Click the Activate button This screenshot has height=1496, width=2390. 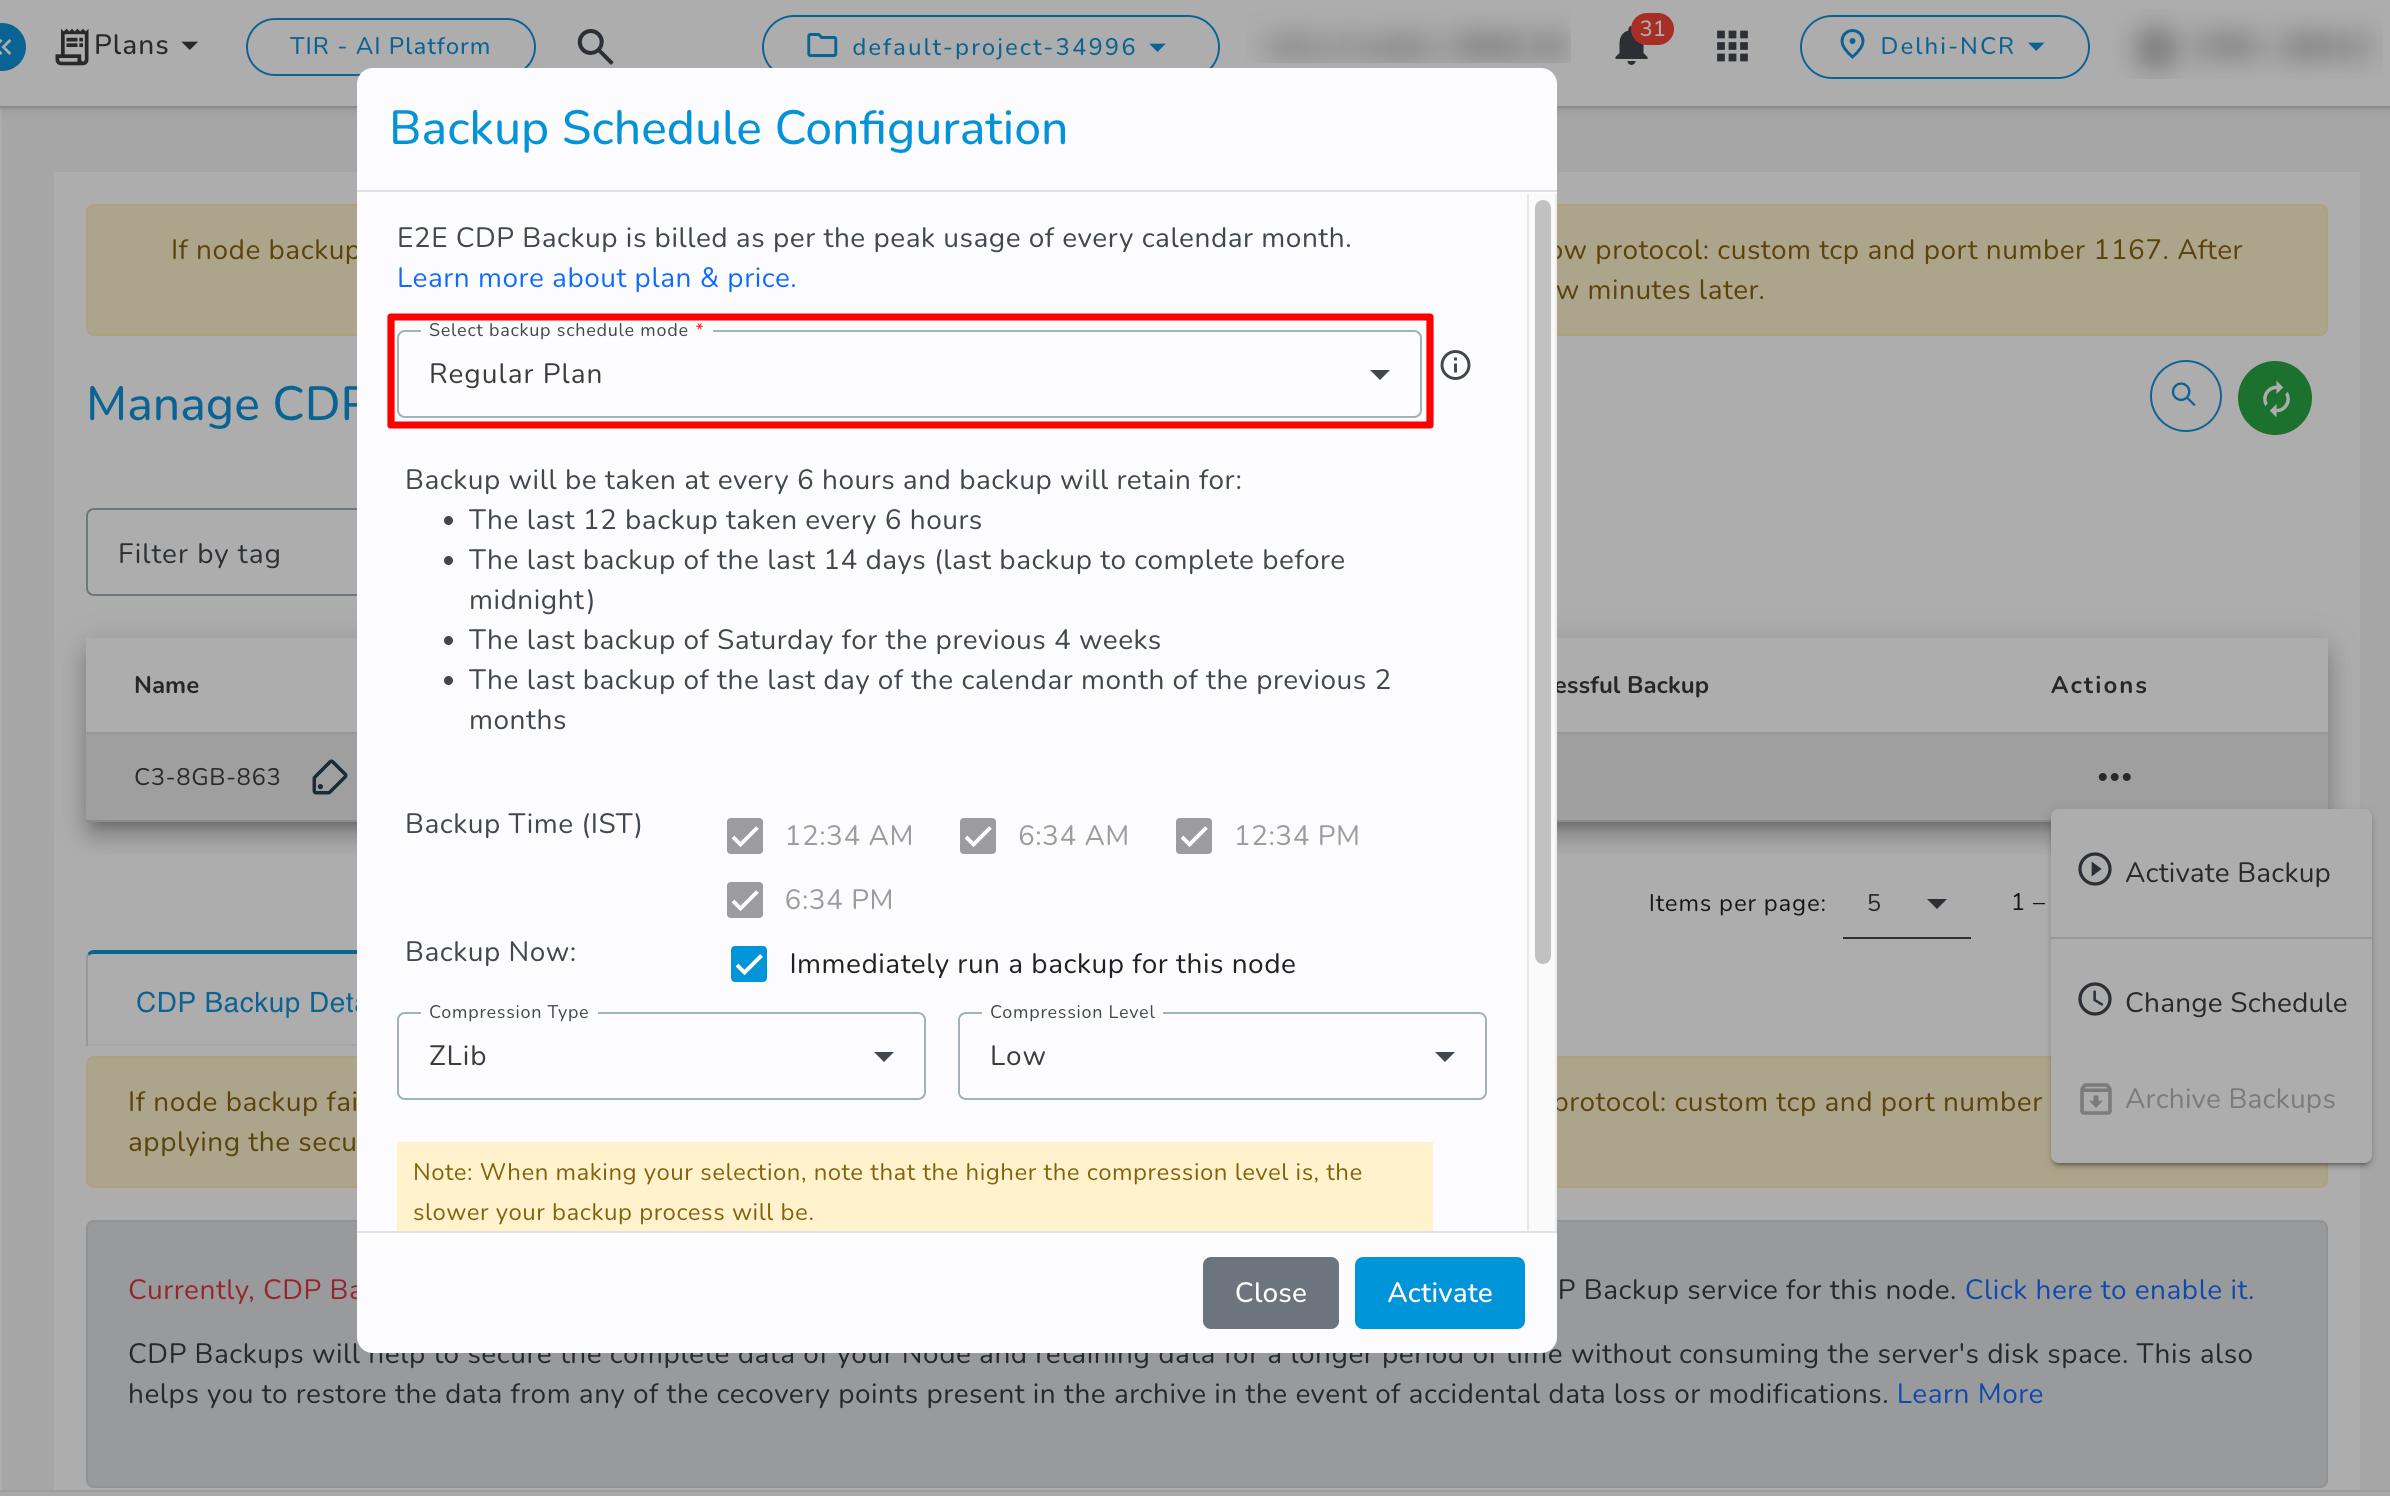[x=1439, y=1293]
